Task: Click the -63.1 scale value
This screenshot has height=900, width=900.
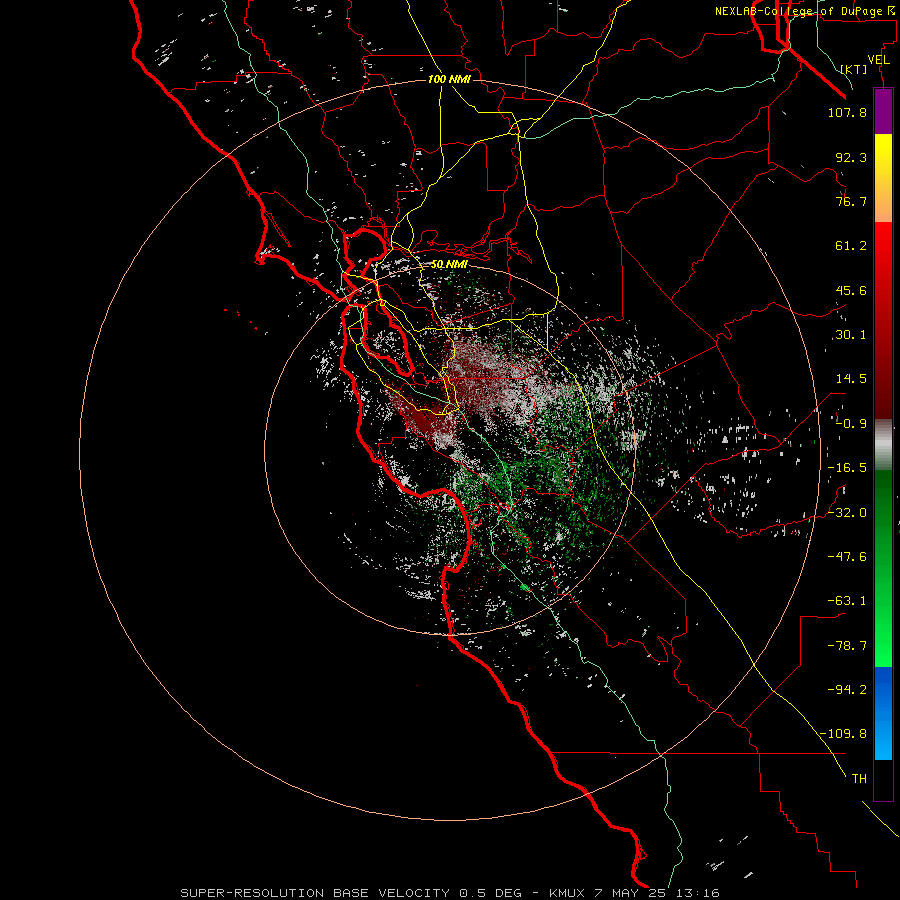Action: coord(847,601)
